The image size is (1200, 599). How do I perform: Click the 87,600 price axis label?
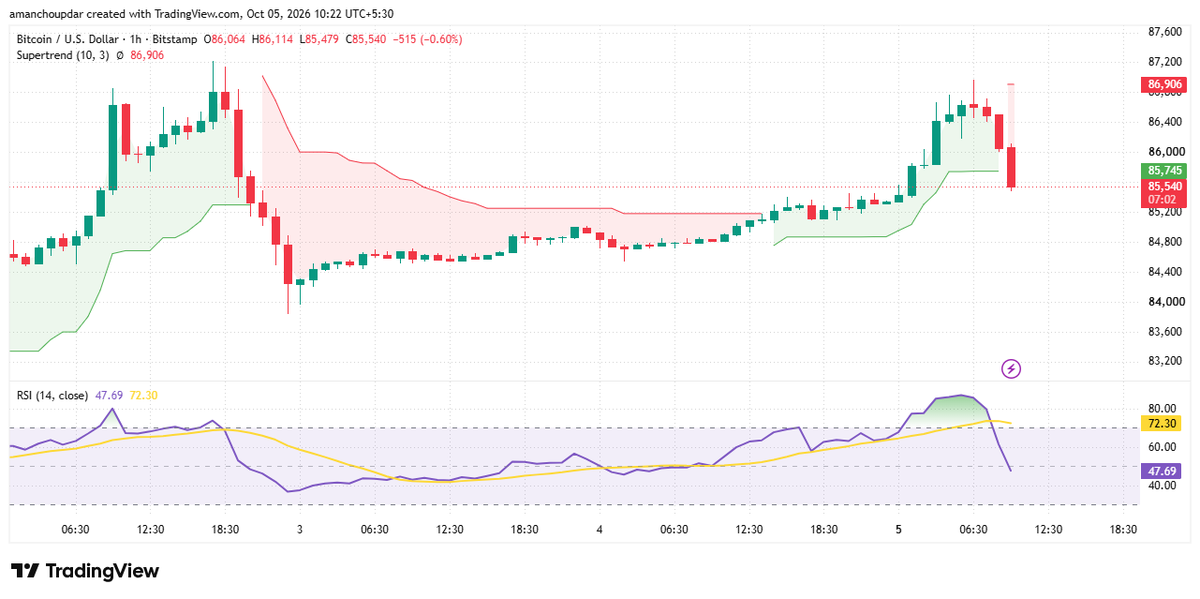[x=1165, y=32]
